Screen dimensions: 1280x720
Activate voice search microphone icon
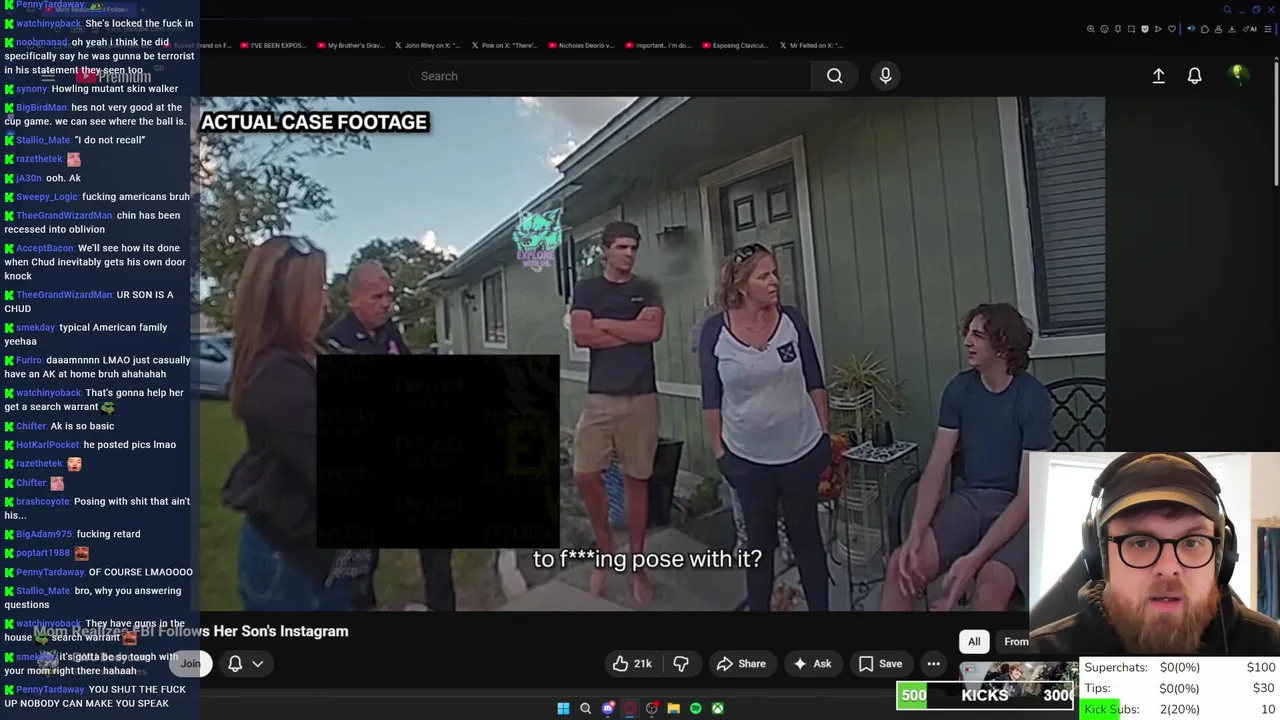point(885,76)
